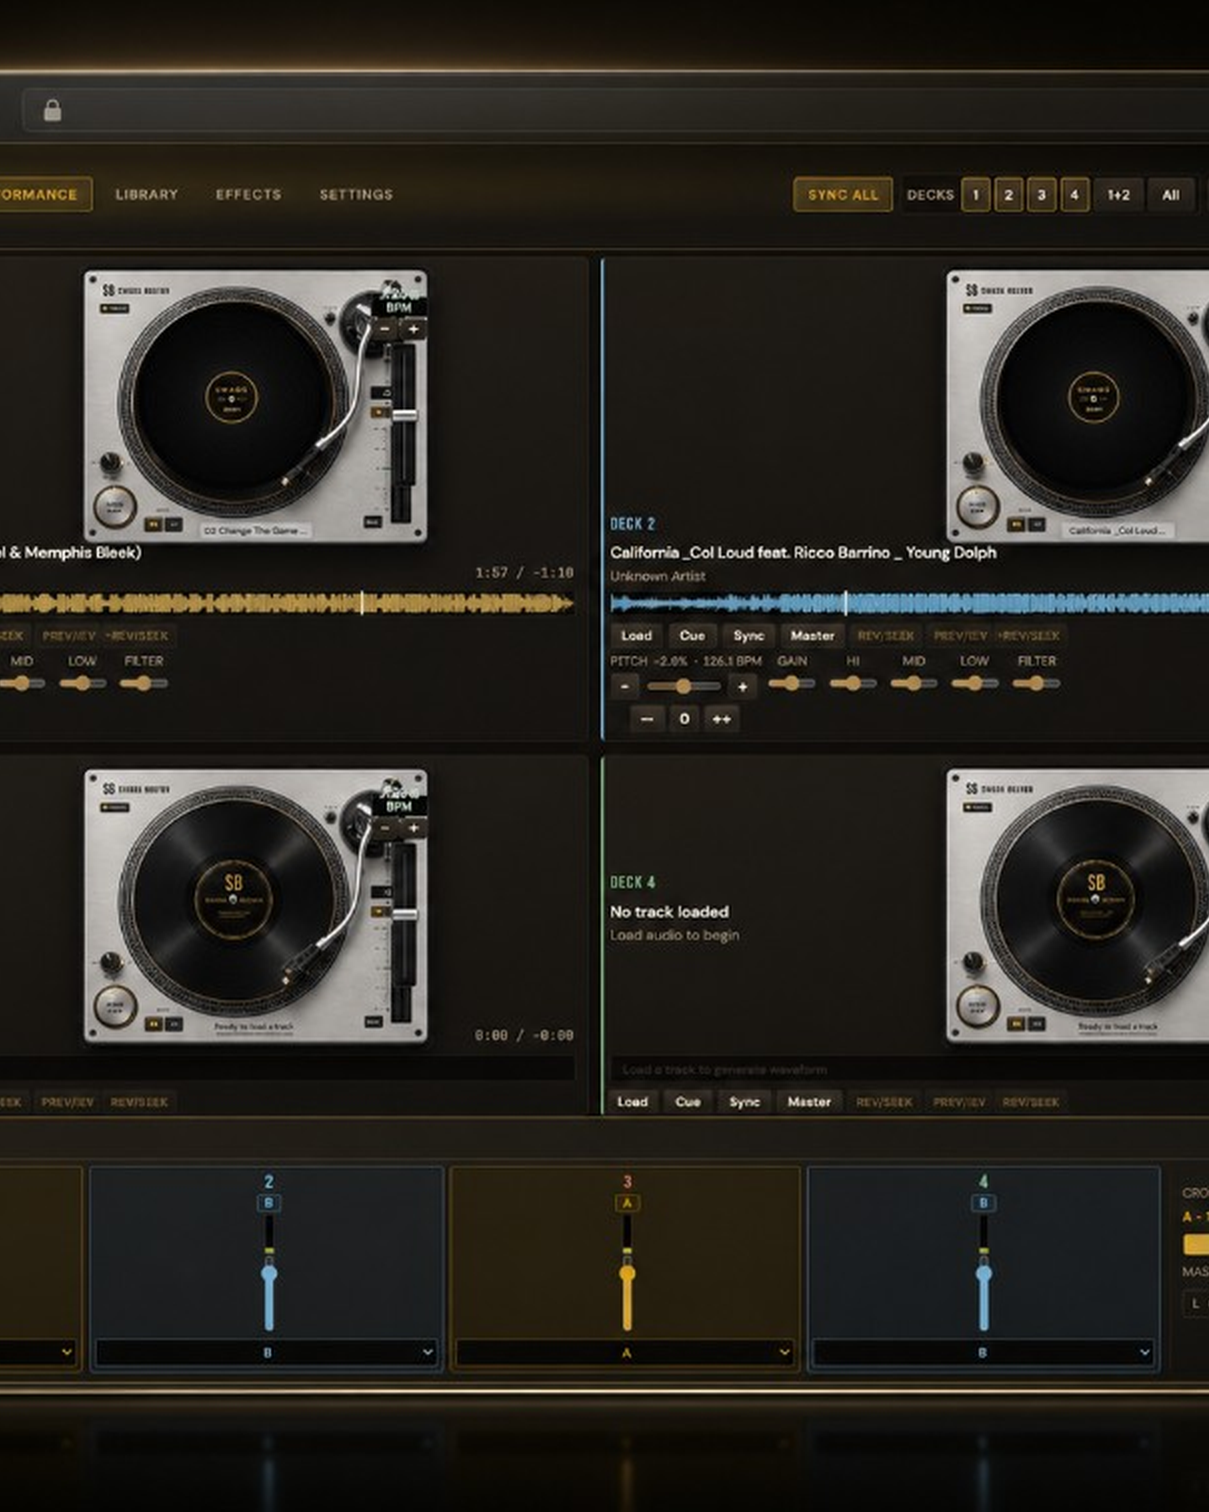Toggle deck 3 view button

tap(1042, 195)
